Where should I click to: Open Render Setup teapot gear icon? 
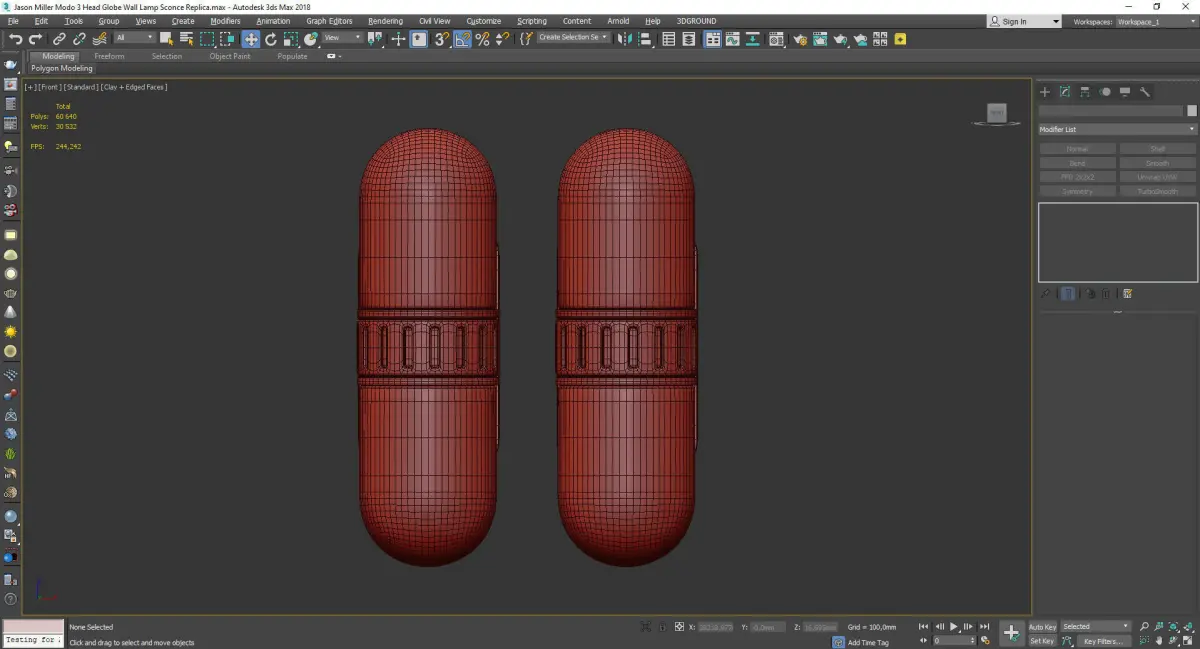click(x=800, y=39)
